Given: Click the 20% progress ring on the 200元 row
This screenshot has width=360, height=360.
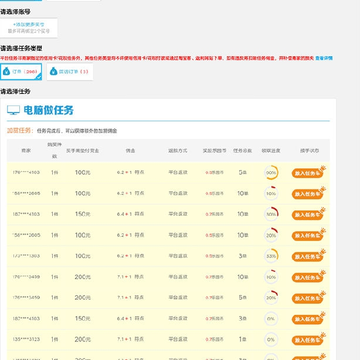Looking at the screenshot, I should click(271, 298).
